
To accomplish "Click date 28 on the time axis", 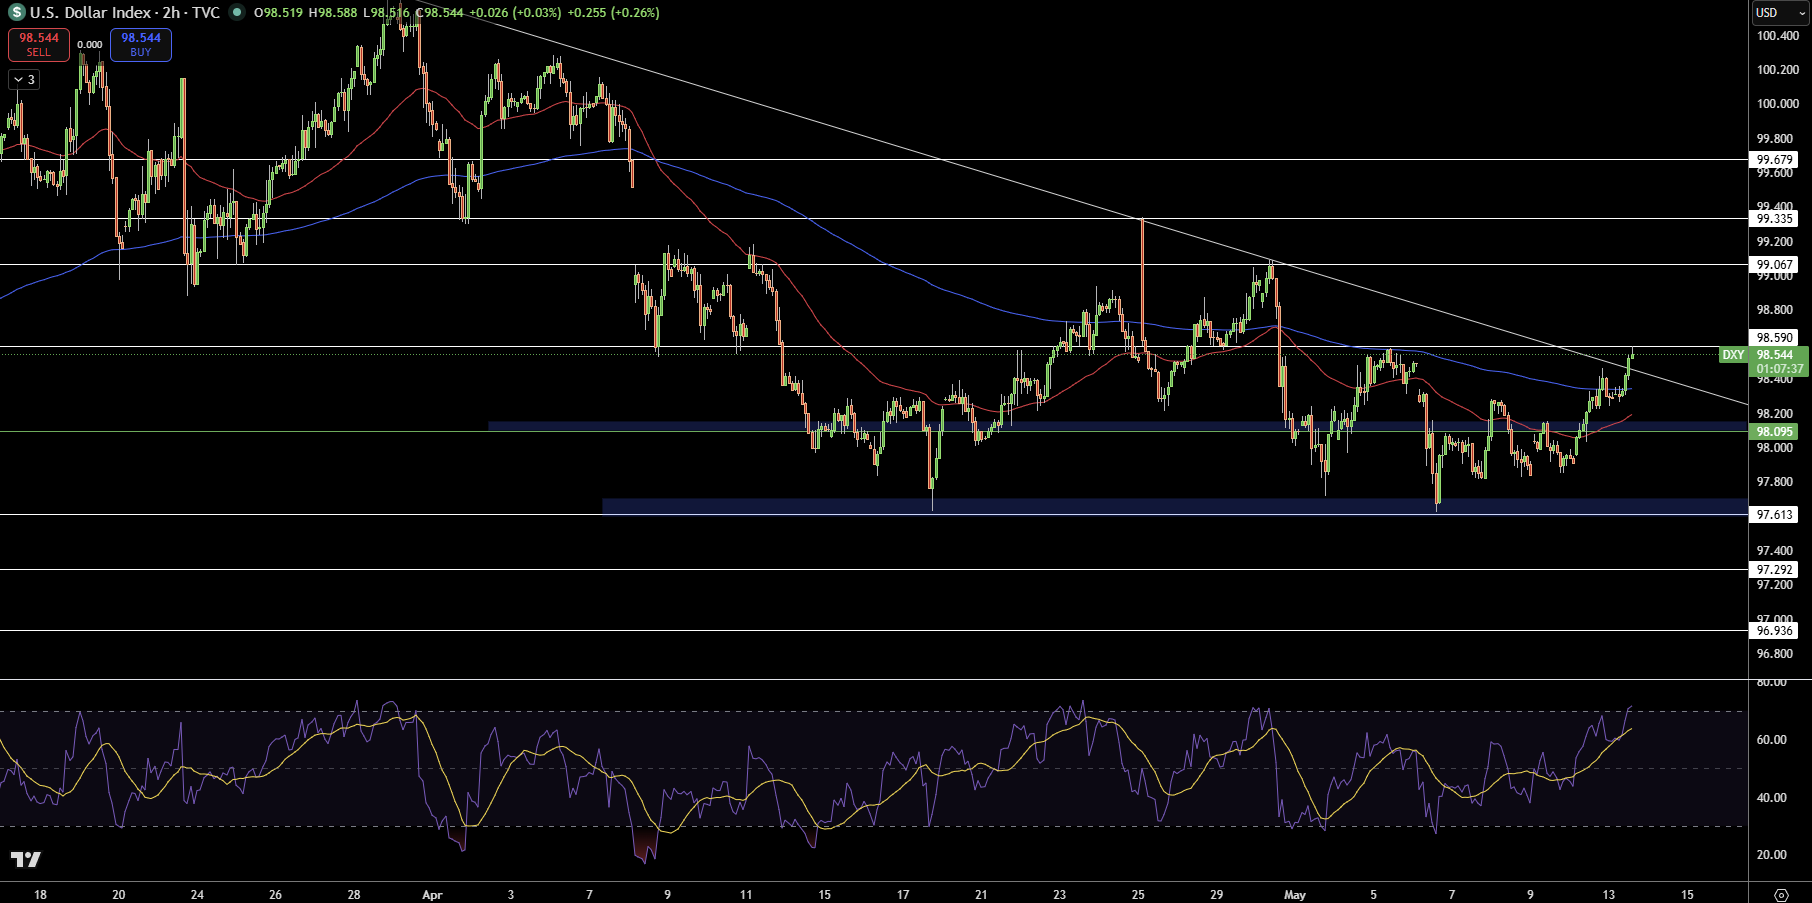I will [354, 895].
